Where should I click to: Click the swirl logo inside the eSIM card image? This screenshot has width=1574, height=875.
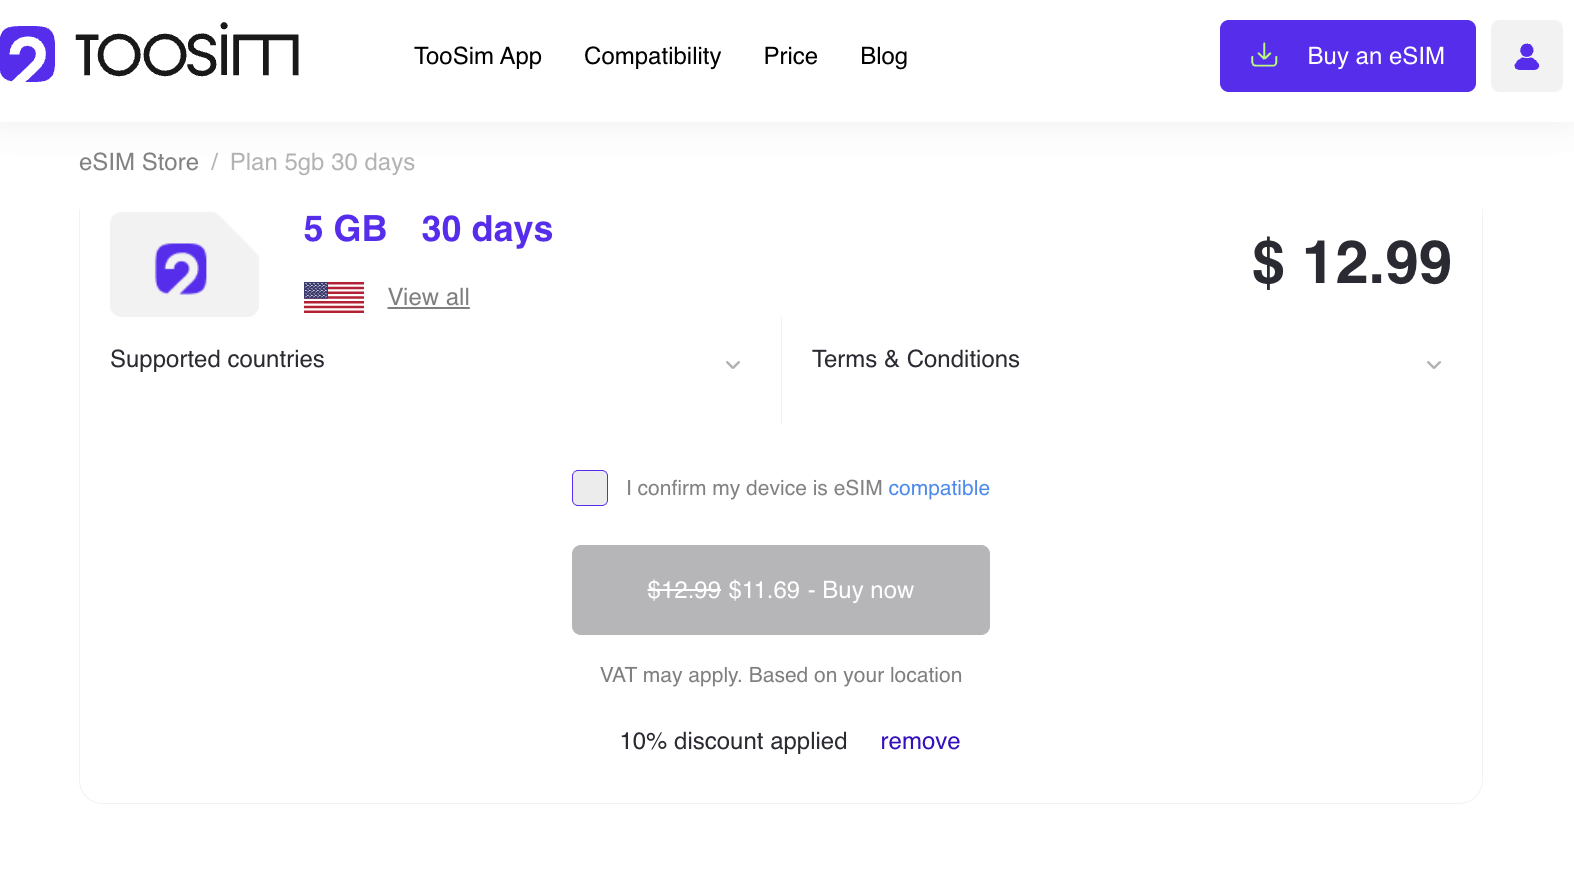[x=180, y=267]
